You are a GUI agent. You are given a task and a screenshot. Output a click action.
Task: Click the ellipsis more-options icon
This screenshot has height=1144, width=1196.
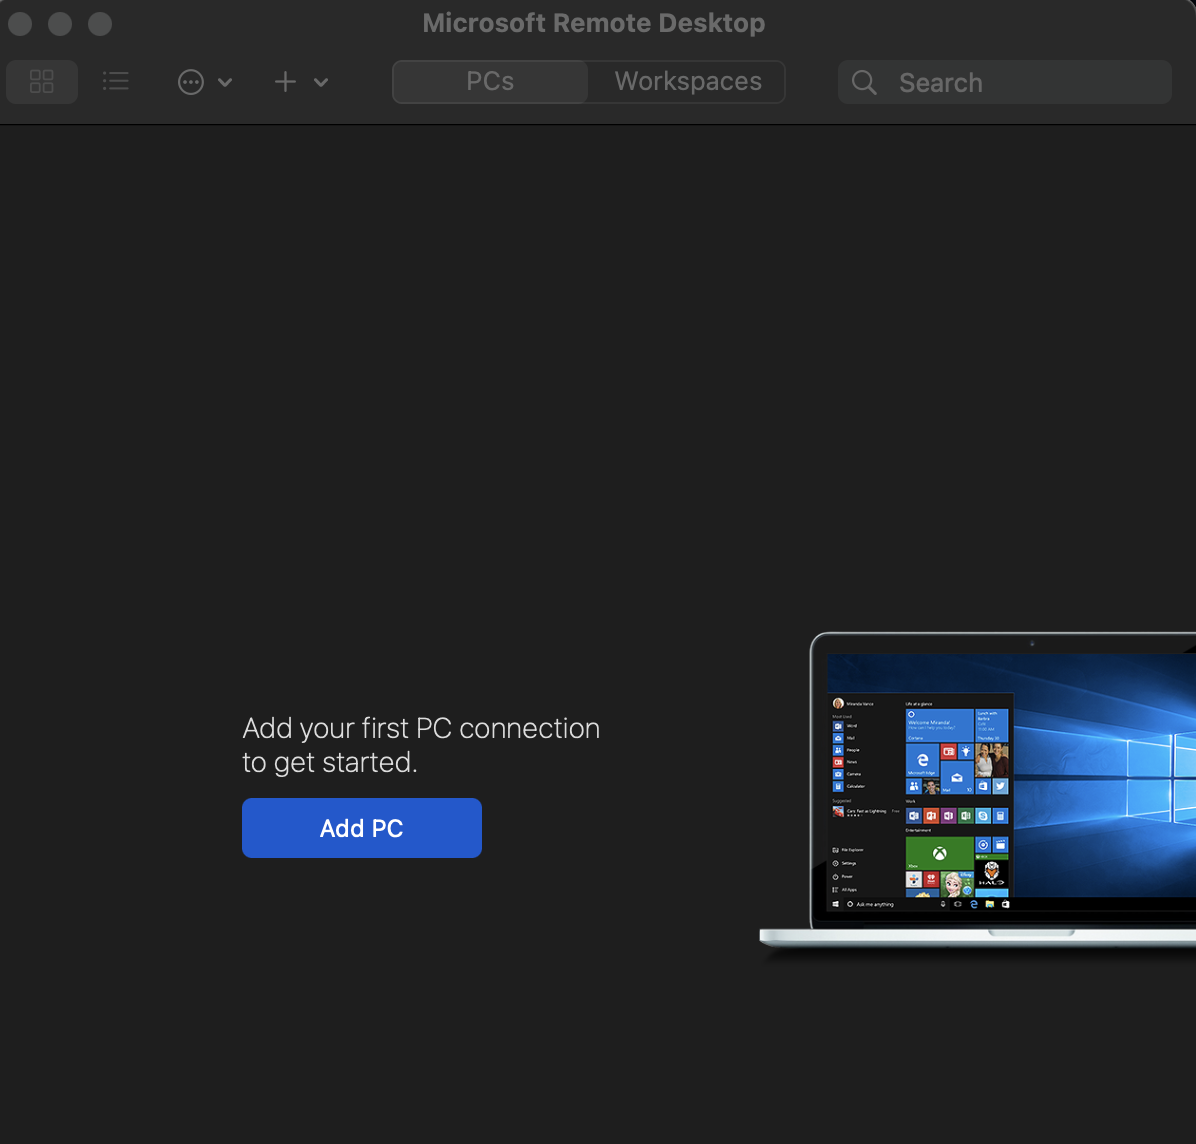190,82
